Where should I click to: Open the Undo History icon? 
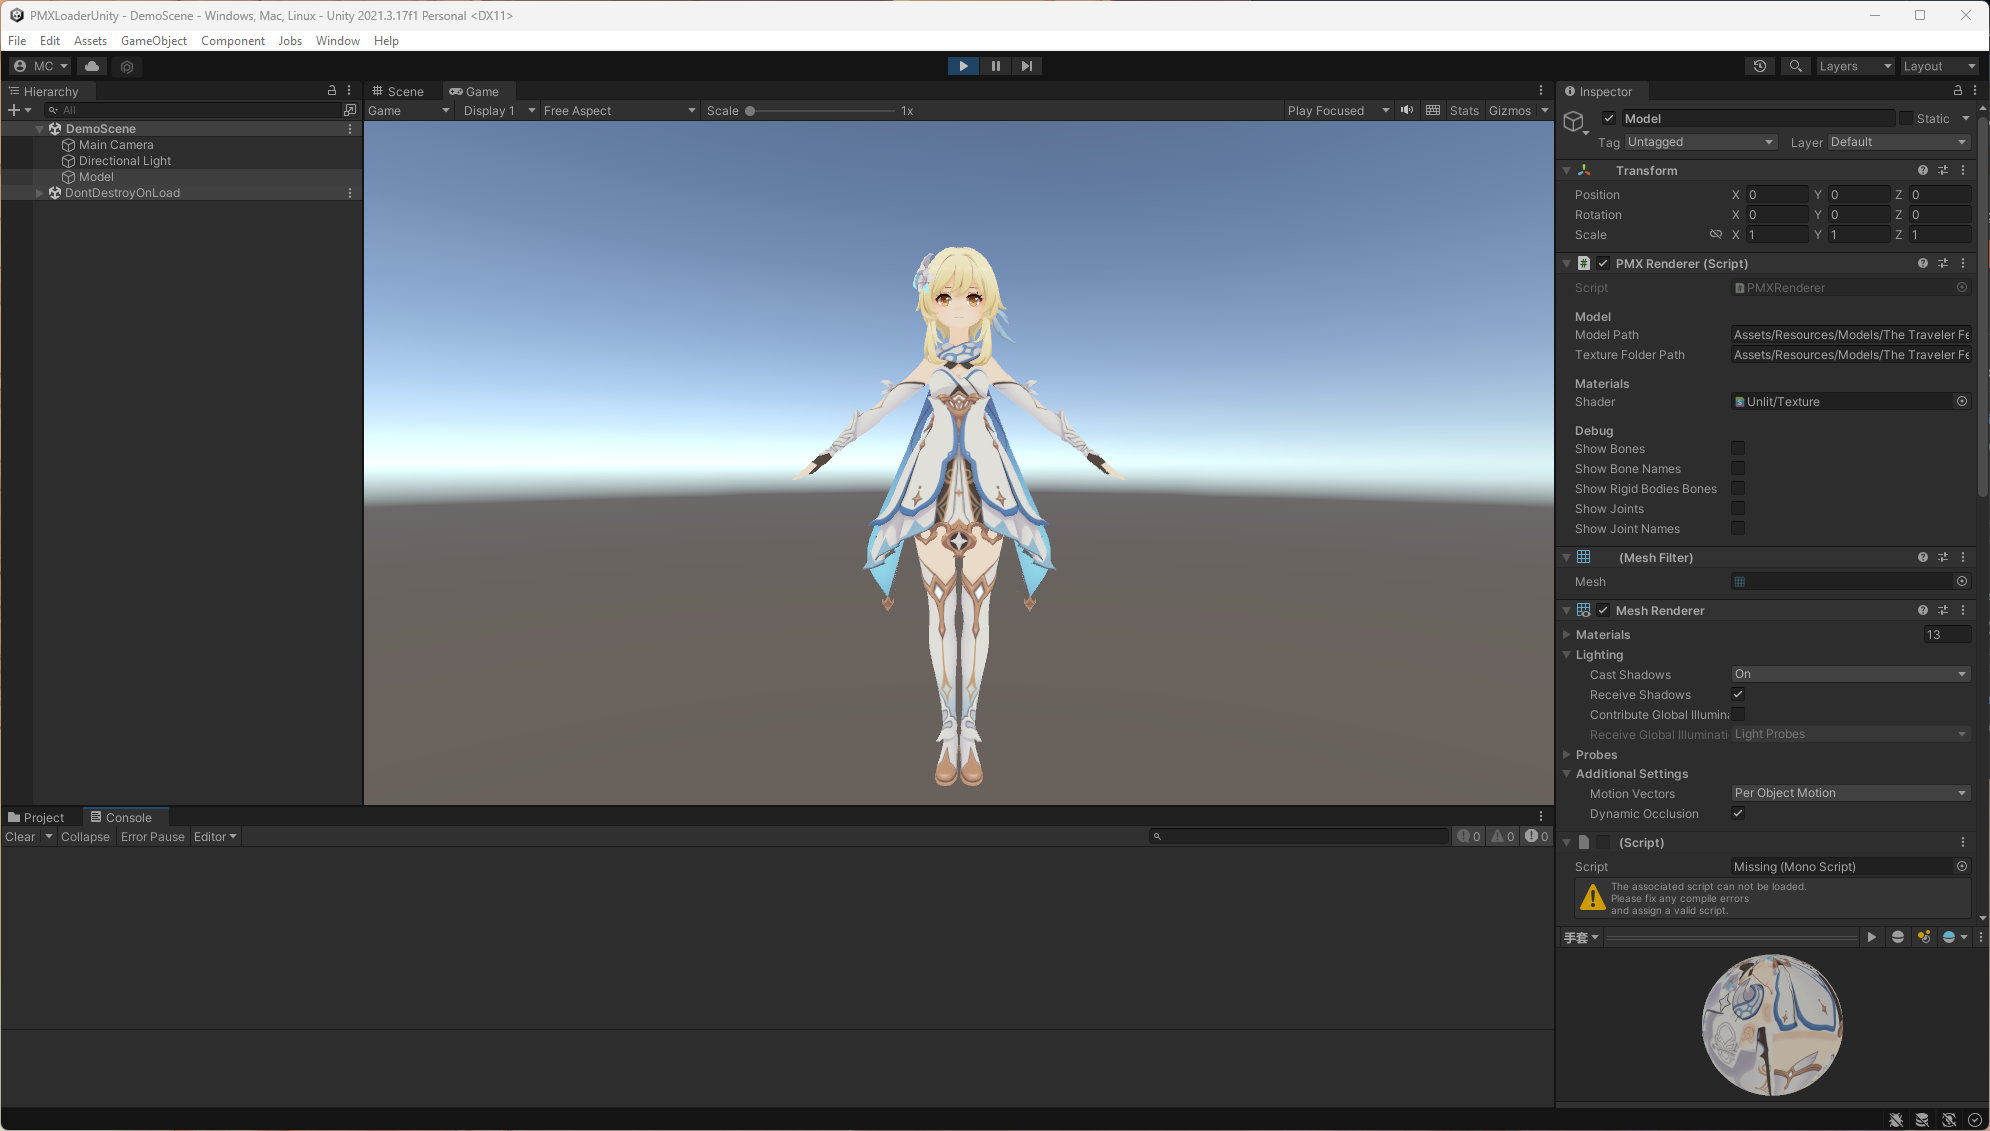[x=1760, y=66]
